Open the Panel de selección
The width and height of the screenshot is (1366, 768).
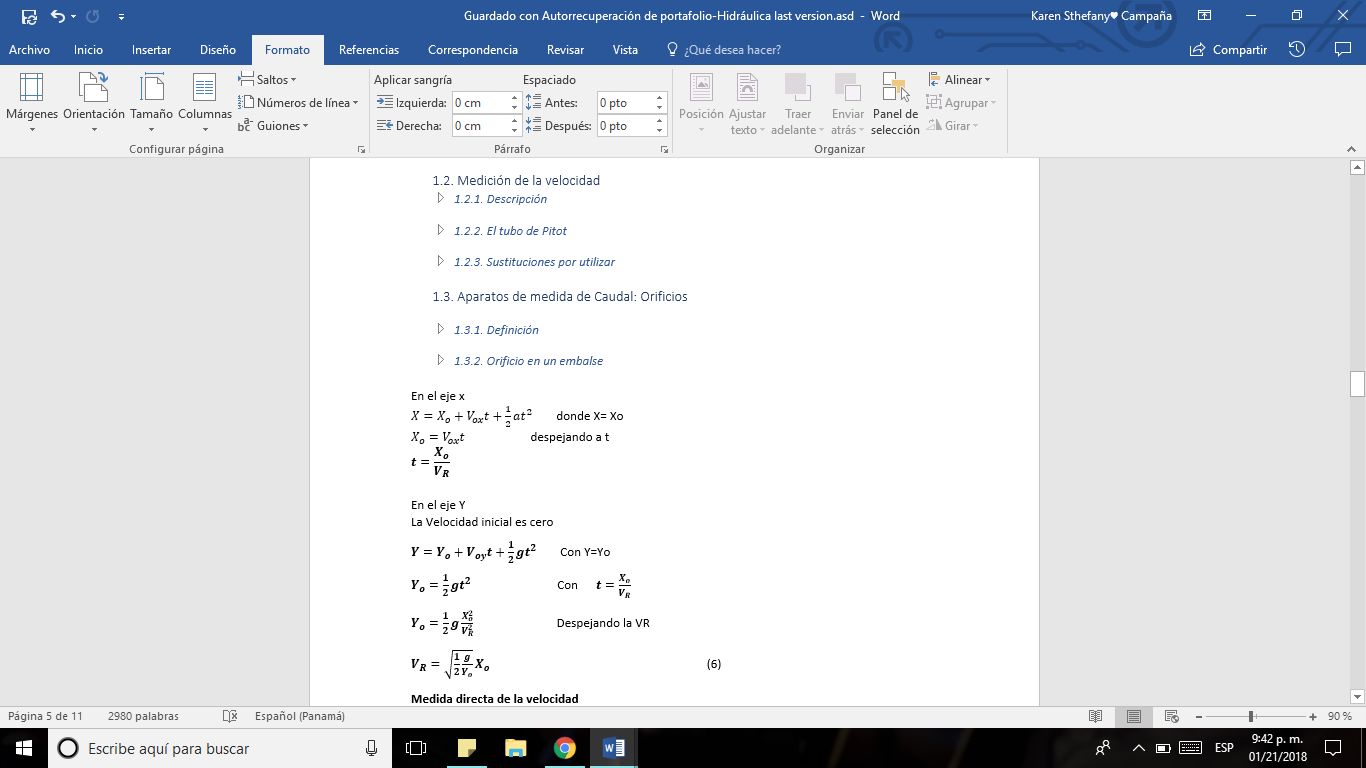coord(895,104)
